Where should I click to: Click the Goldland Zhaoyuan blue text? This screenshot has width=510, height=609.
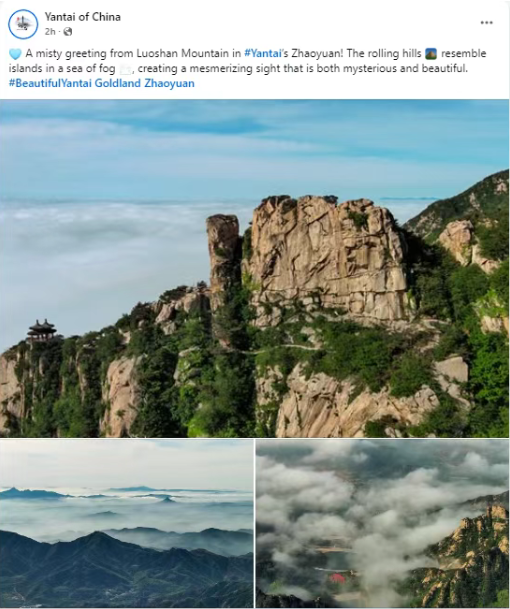point(144,83)
